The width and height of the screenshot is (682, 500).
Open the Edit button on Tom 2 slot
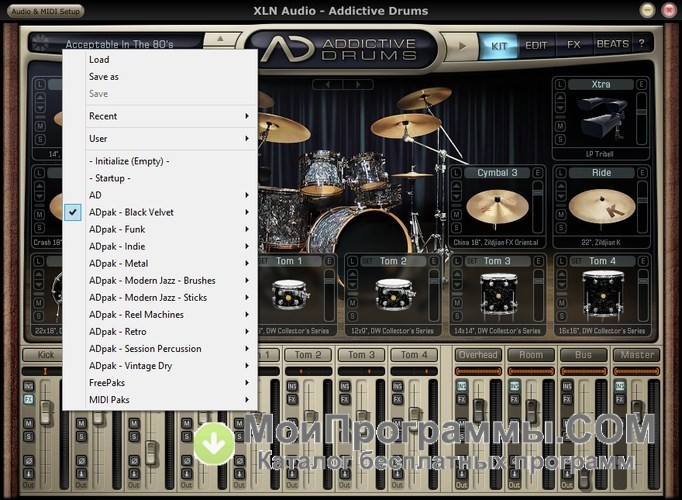pyautogui.click(x=434, y=261)
